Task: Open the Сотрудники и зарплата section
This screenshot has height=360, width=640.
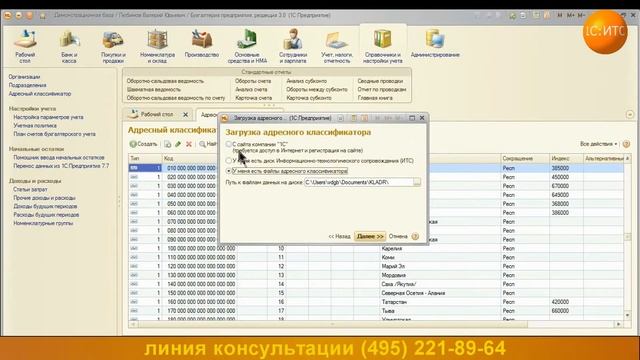Action: click(x=293, y=46)
